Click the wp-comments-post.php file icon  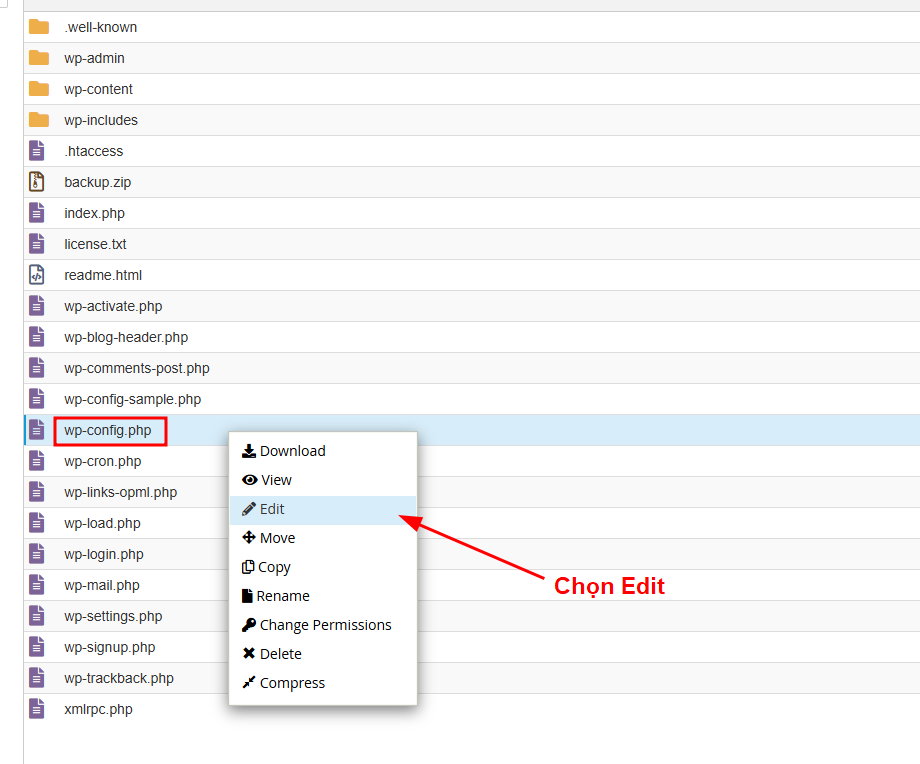[36, 368]
